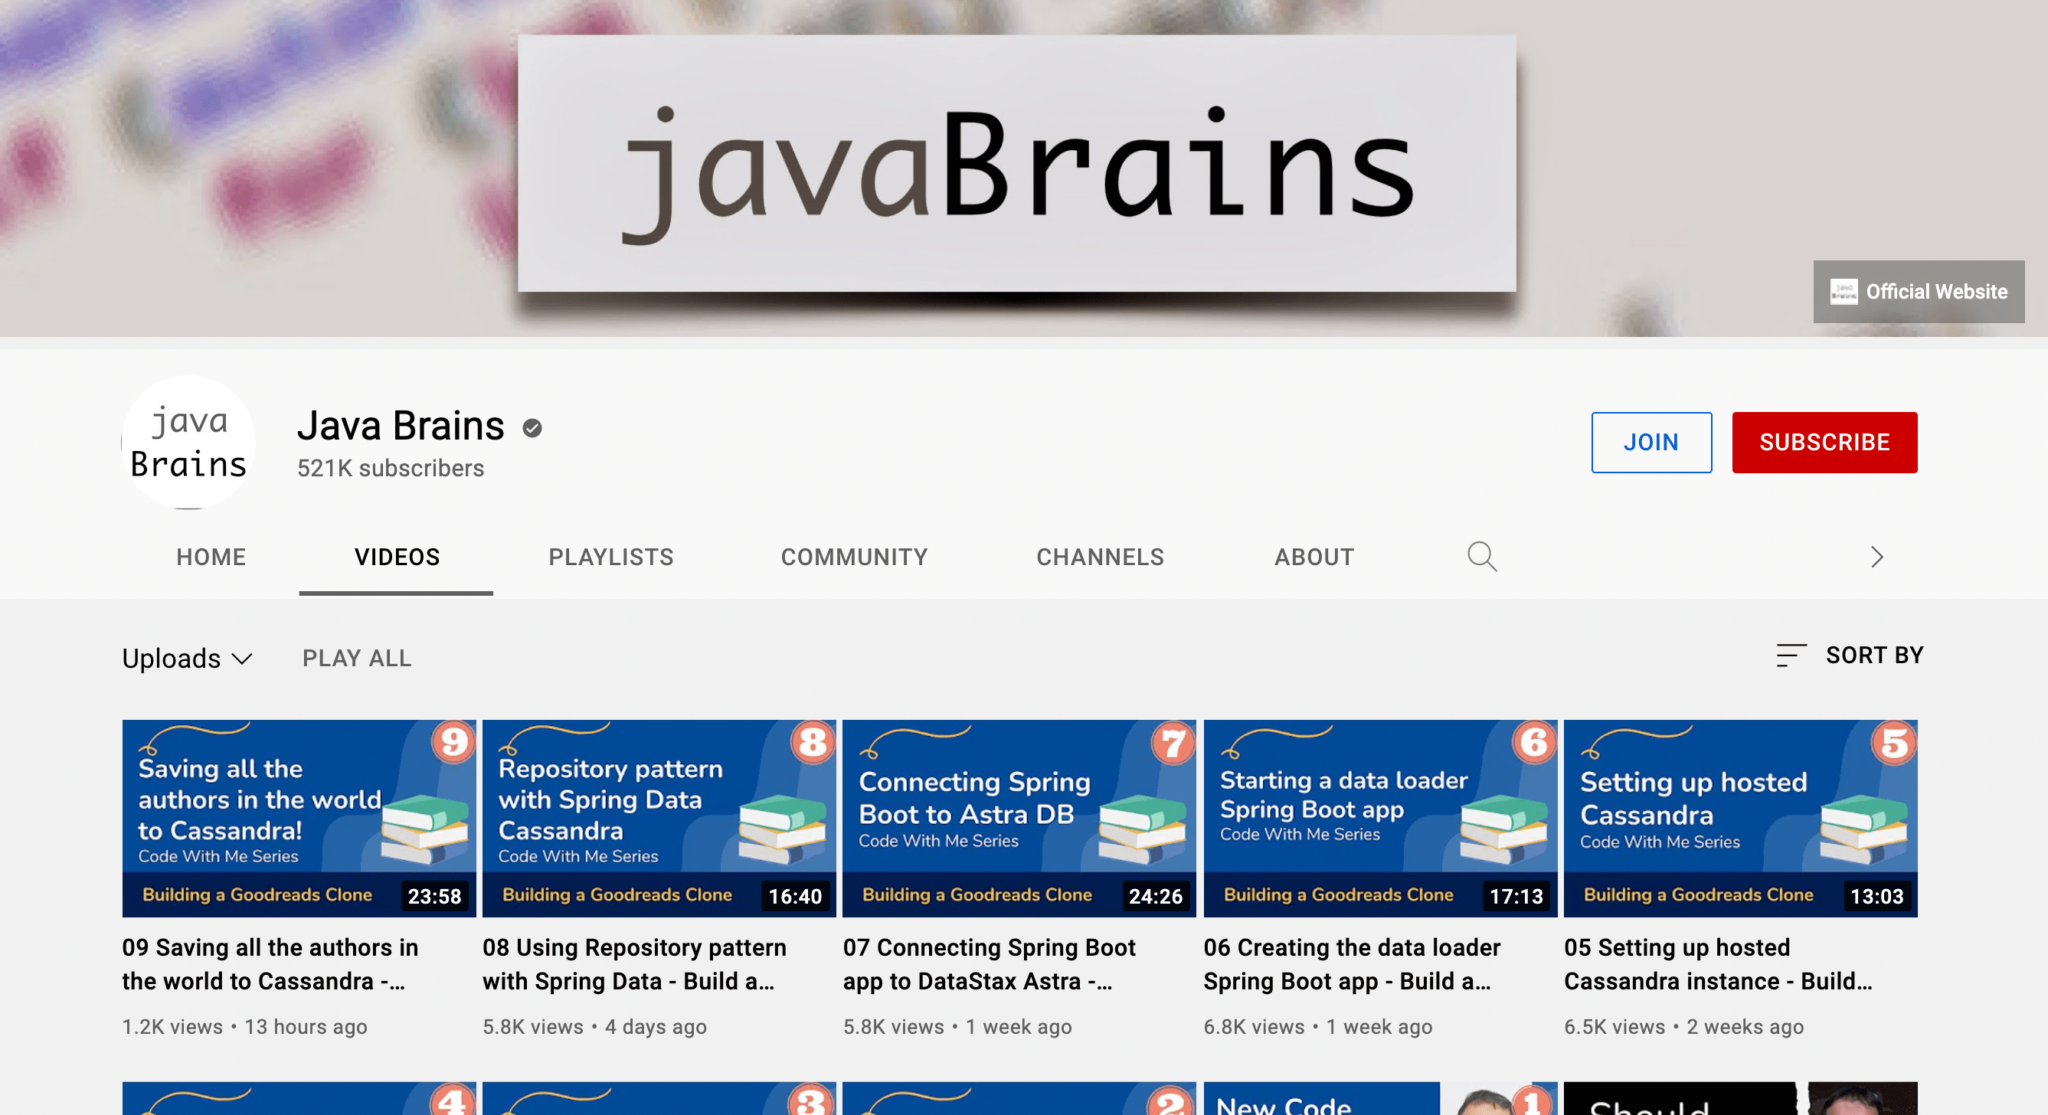Click the Java Brains channel avatar

click(188, 442)
